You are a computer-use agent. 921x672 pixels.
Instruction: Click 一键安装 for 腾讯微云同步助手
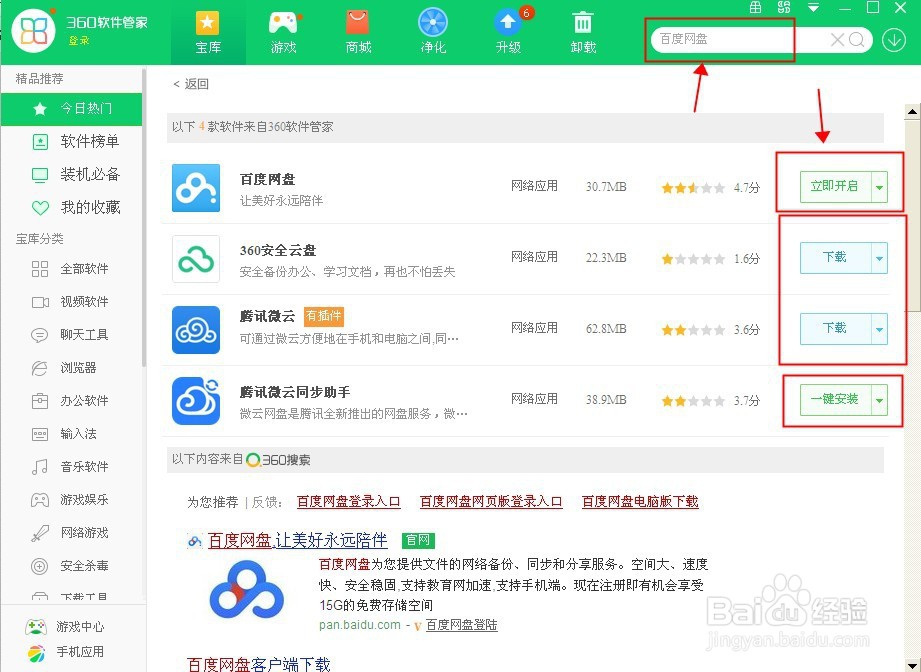coord(835,399)
